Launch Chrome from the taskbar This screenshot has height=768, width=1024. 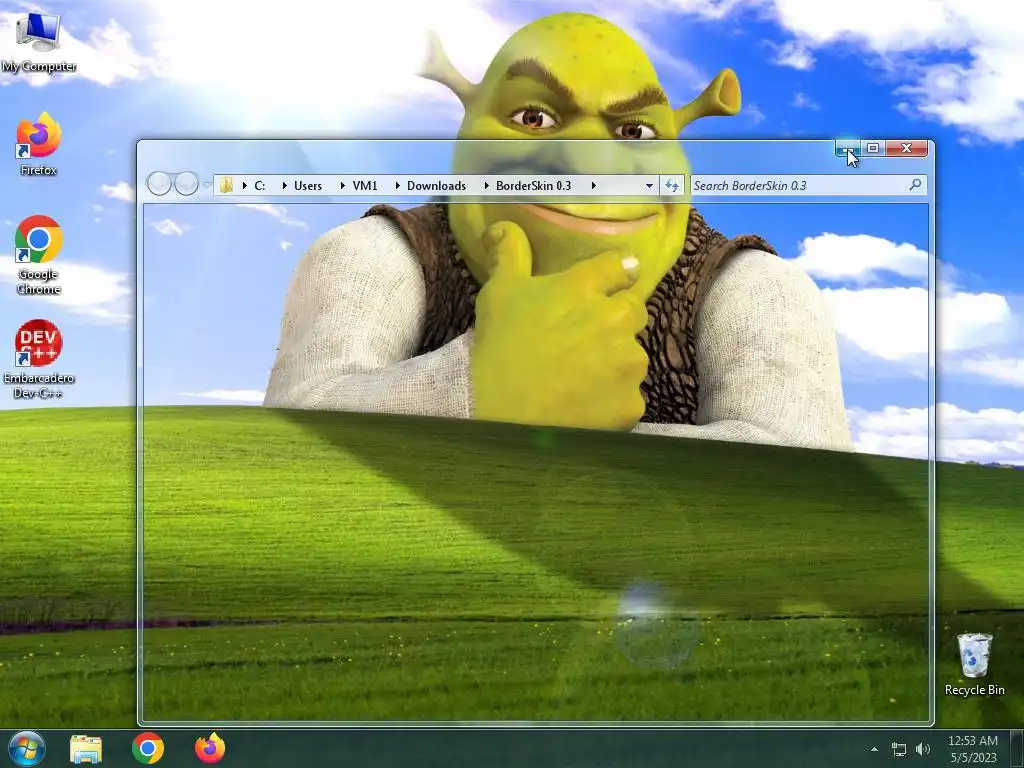[148, 748]
